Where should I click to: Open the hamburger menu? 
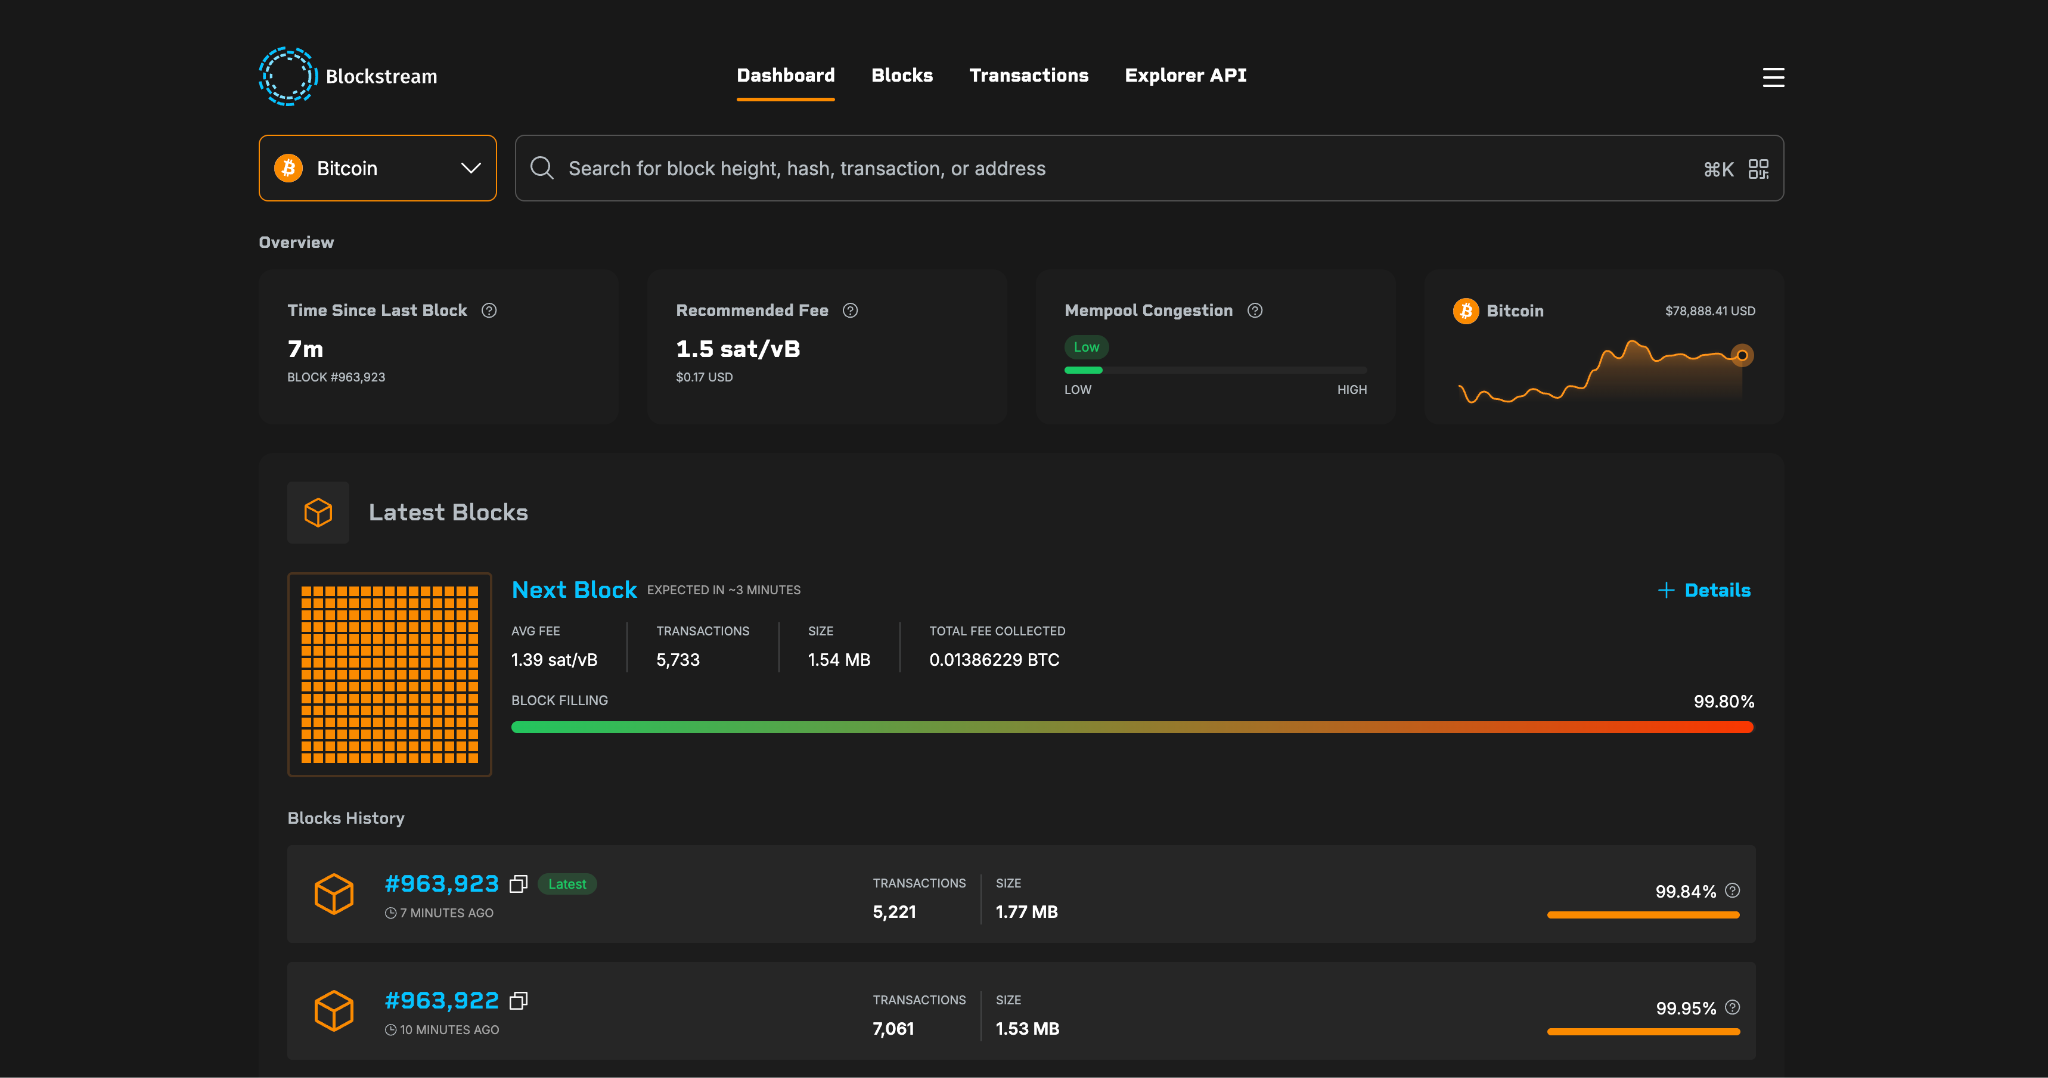pyautogui.click(x=1773, y=77)
